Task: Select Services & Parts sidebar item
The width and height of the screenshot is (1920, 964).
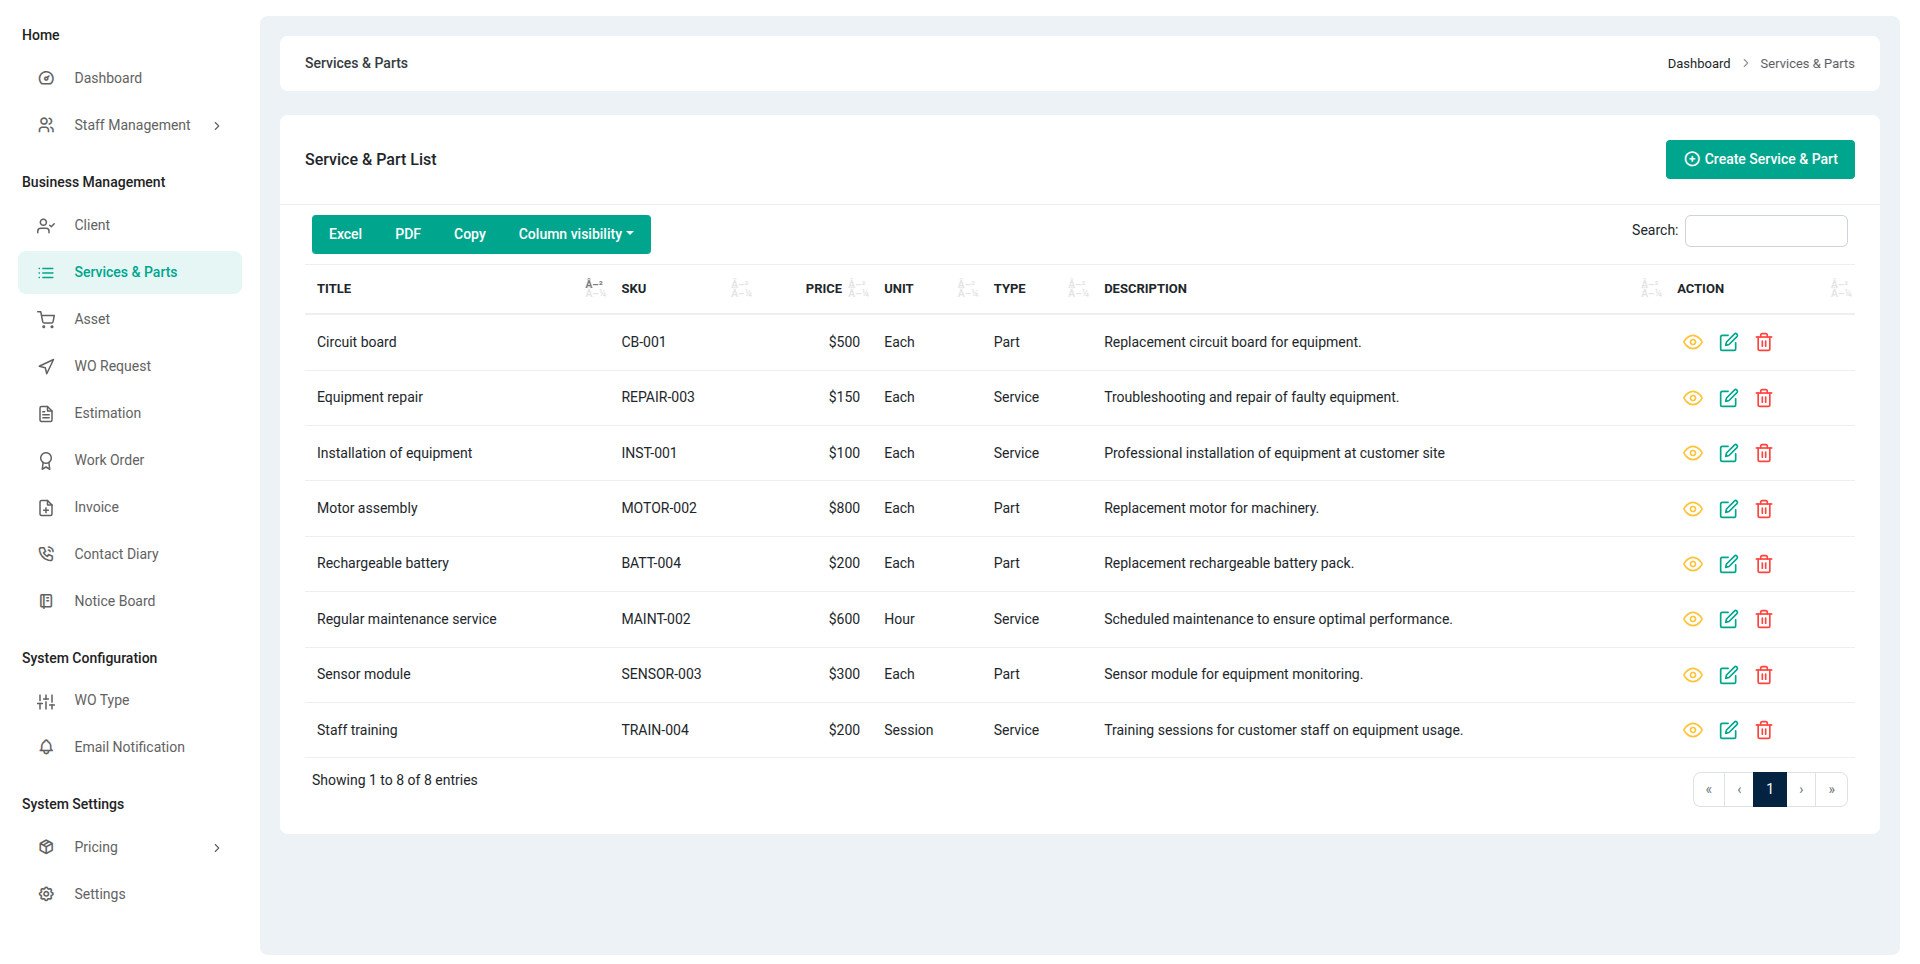Action: click(130, 272)
